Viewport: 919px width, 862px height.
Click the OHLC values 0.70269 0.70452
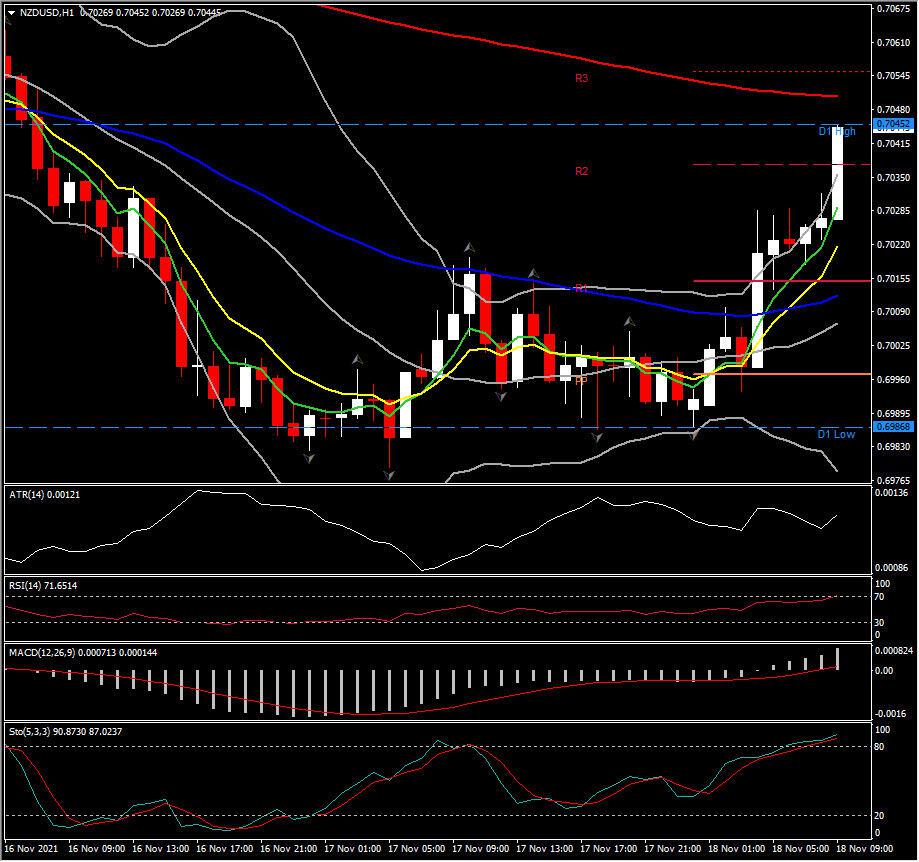[x=114, y=12]
